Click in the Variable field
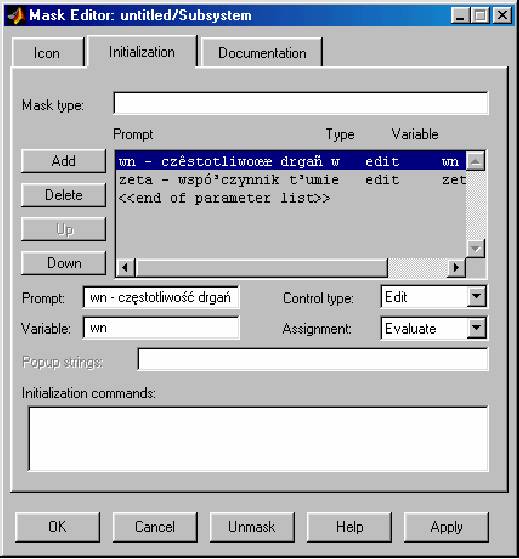 pos(161,327)
